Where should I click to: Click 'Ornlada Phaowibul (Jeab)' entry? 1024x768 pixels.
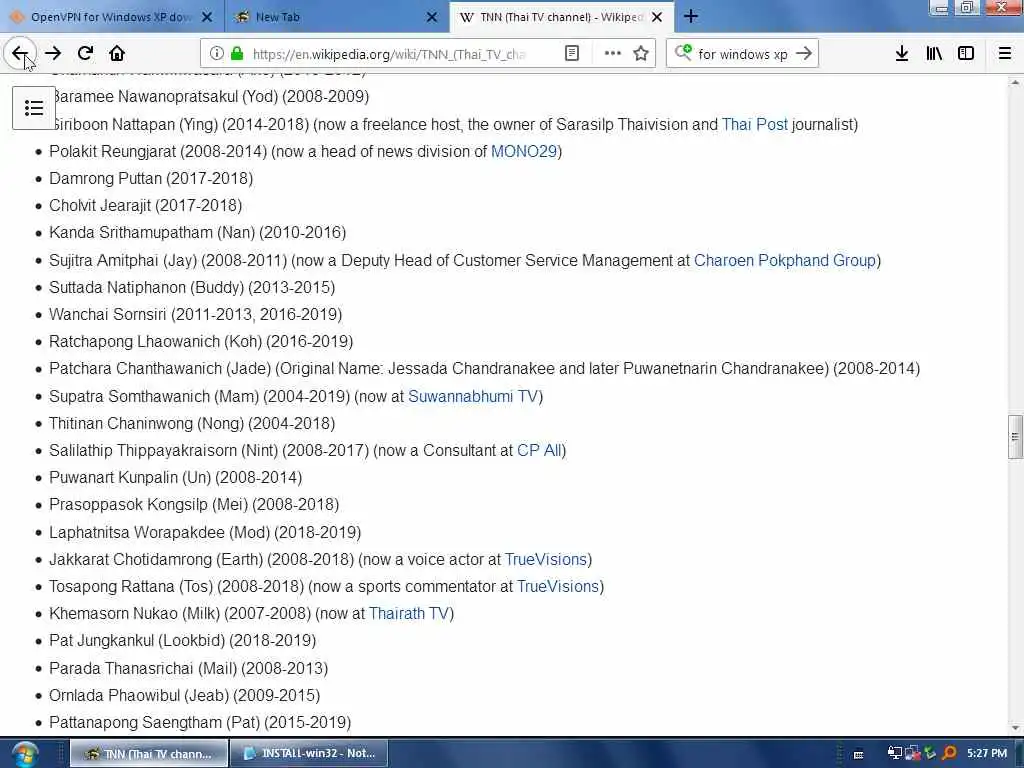click(184, 696)
